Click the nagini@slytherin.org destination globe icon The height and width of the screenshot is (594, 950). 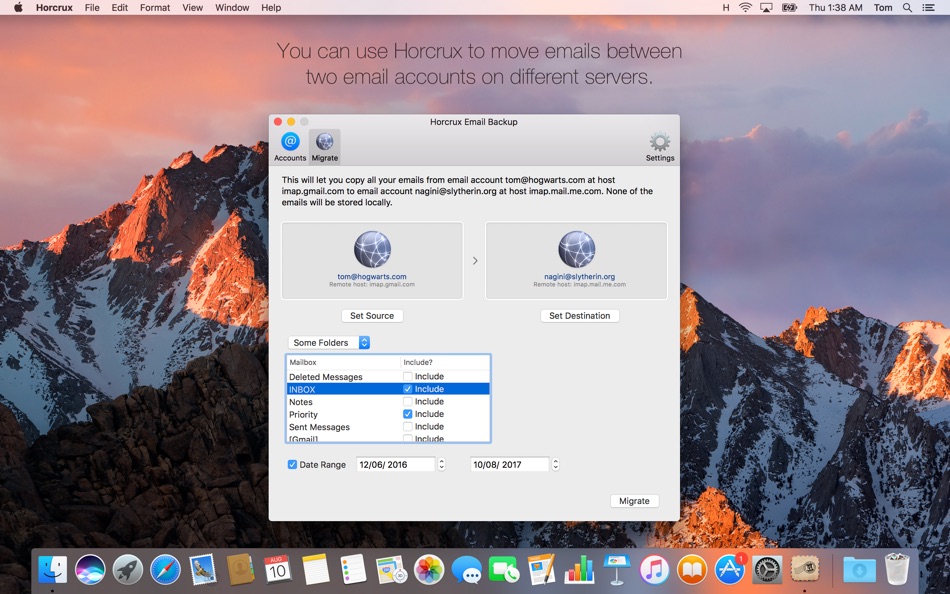576,249
